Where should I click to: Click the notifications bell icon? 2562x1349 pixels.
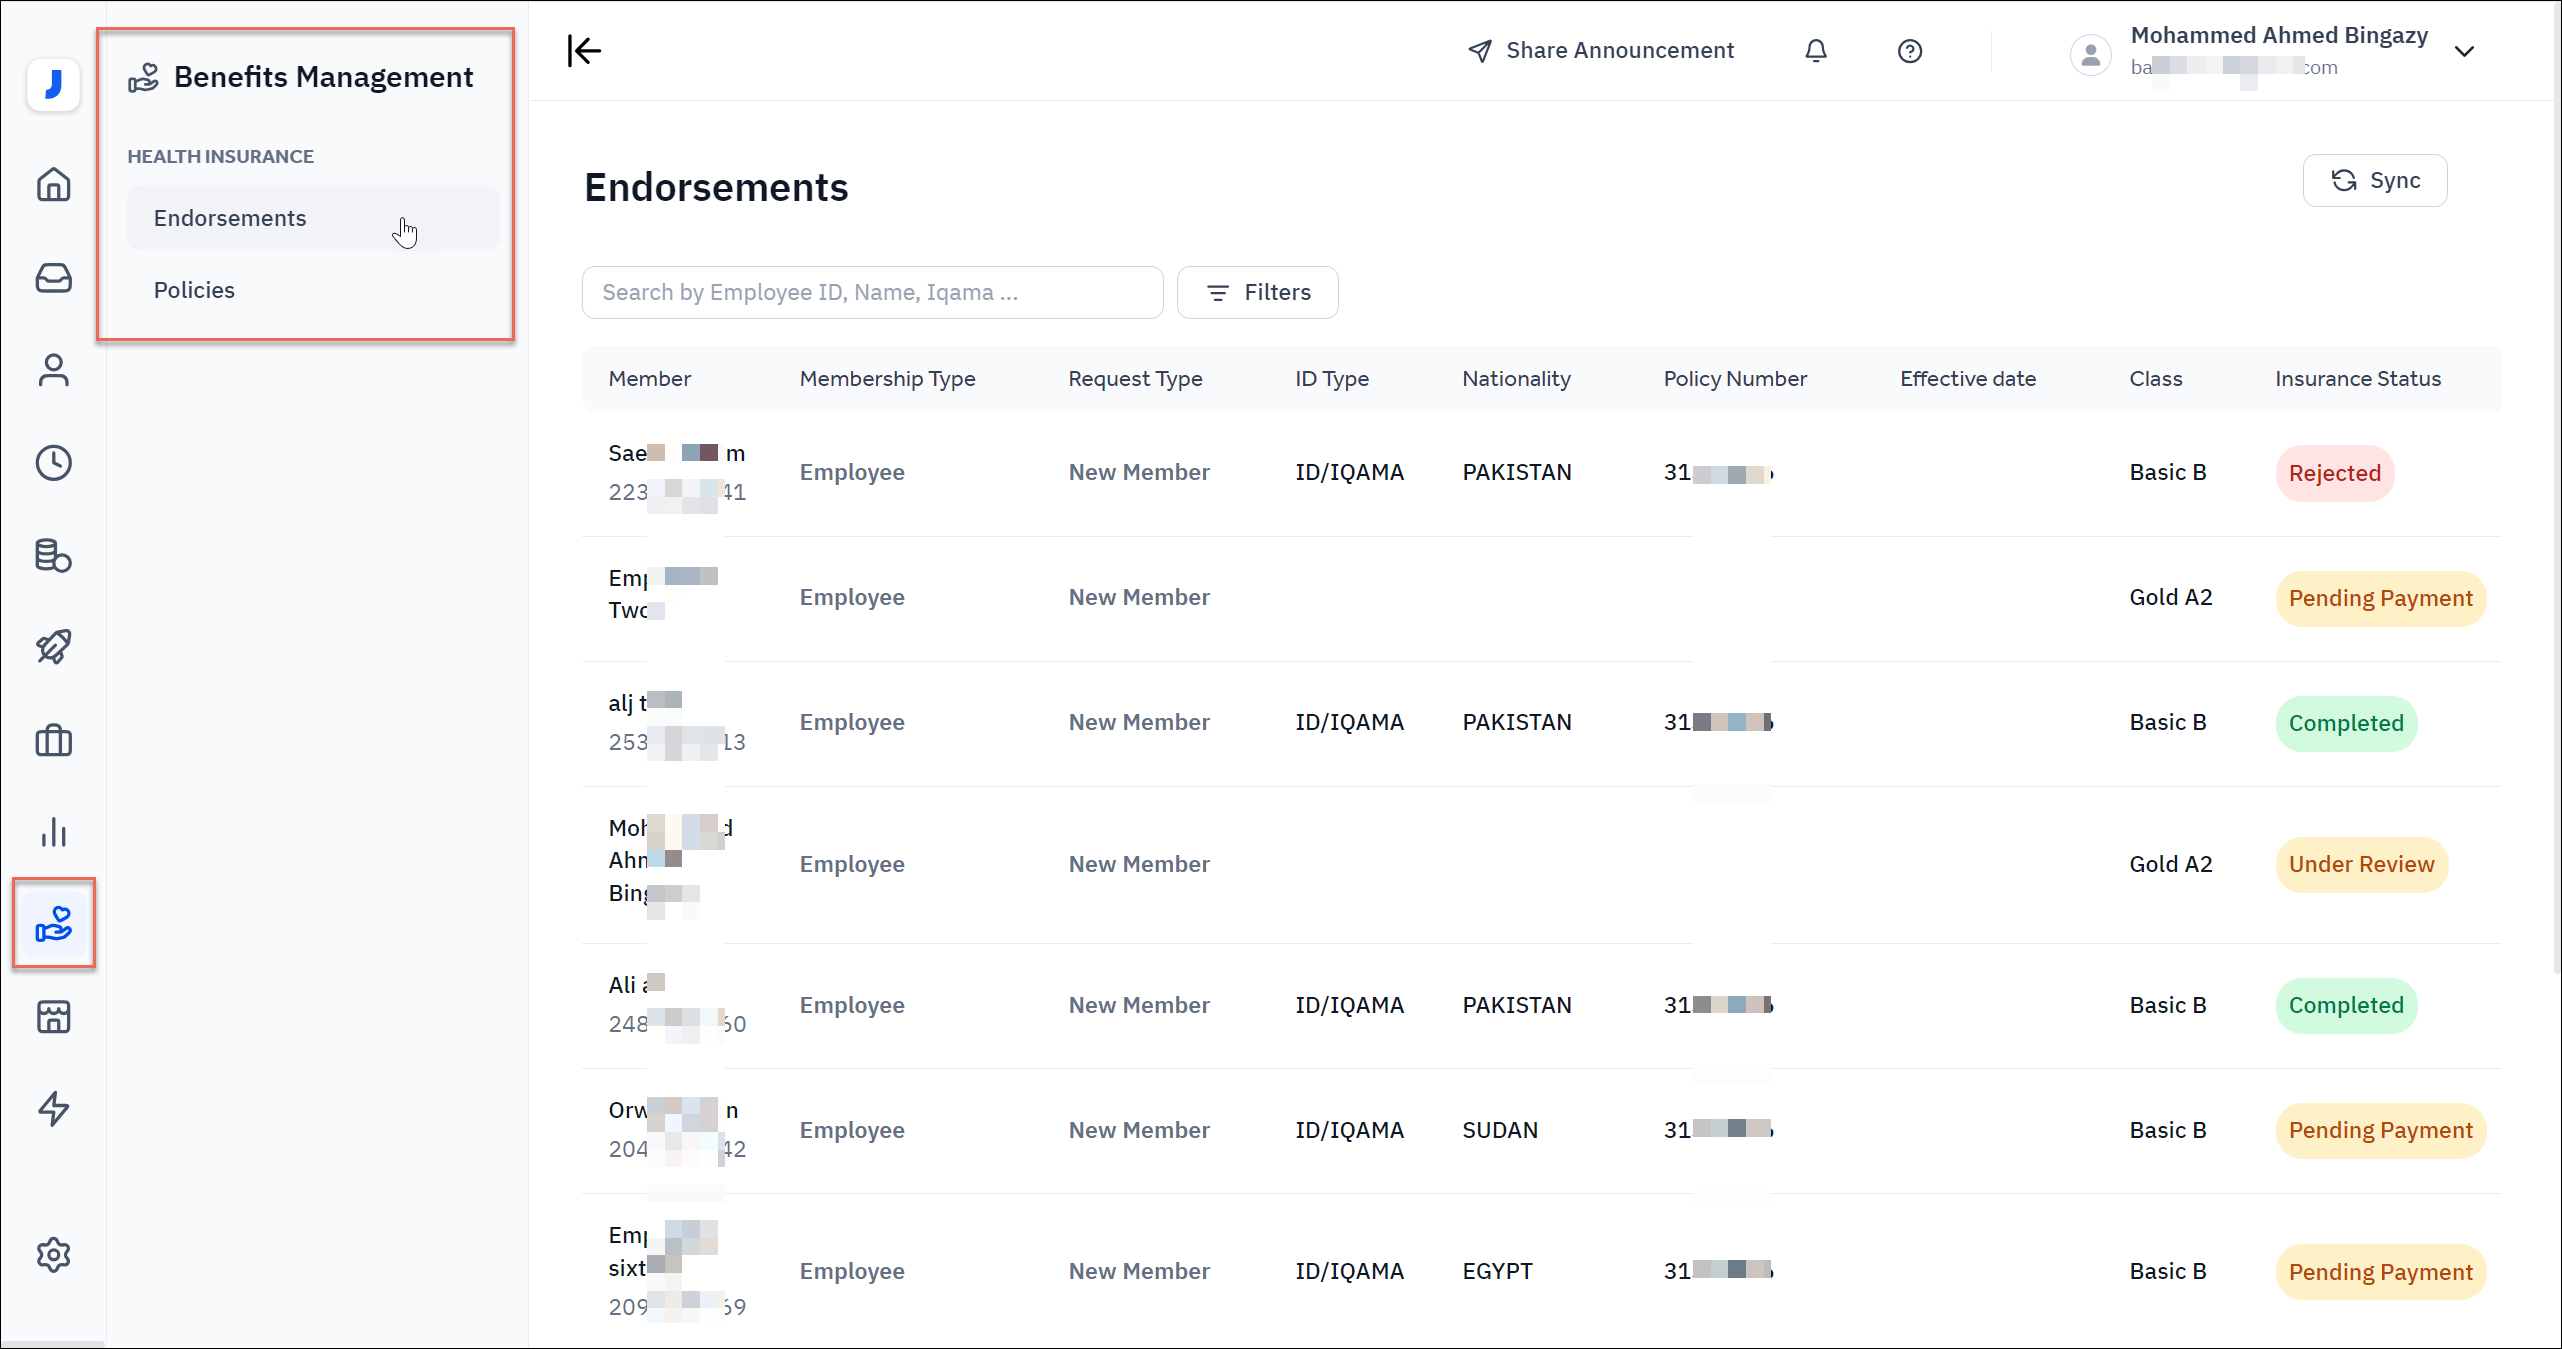1816,51
